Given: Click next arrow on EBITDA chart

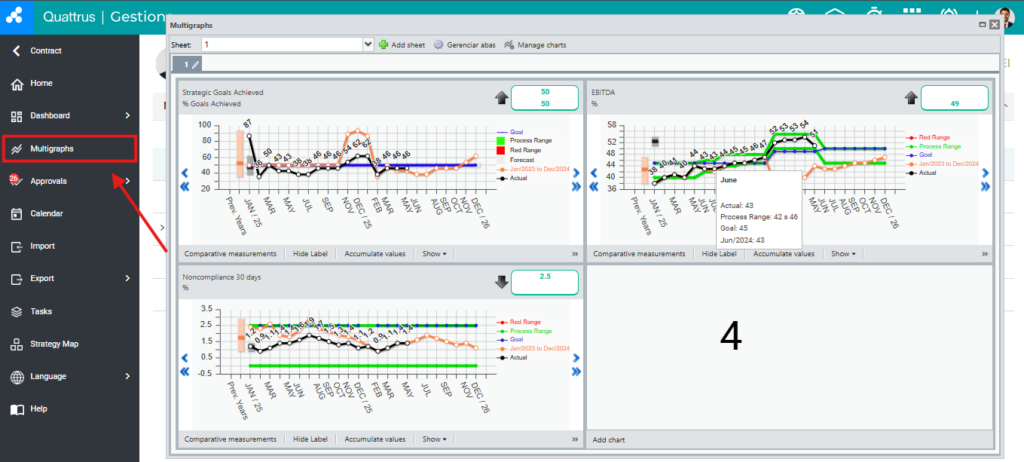Looking at the screenshot, I should 985,173.
